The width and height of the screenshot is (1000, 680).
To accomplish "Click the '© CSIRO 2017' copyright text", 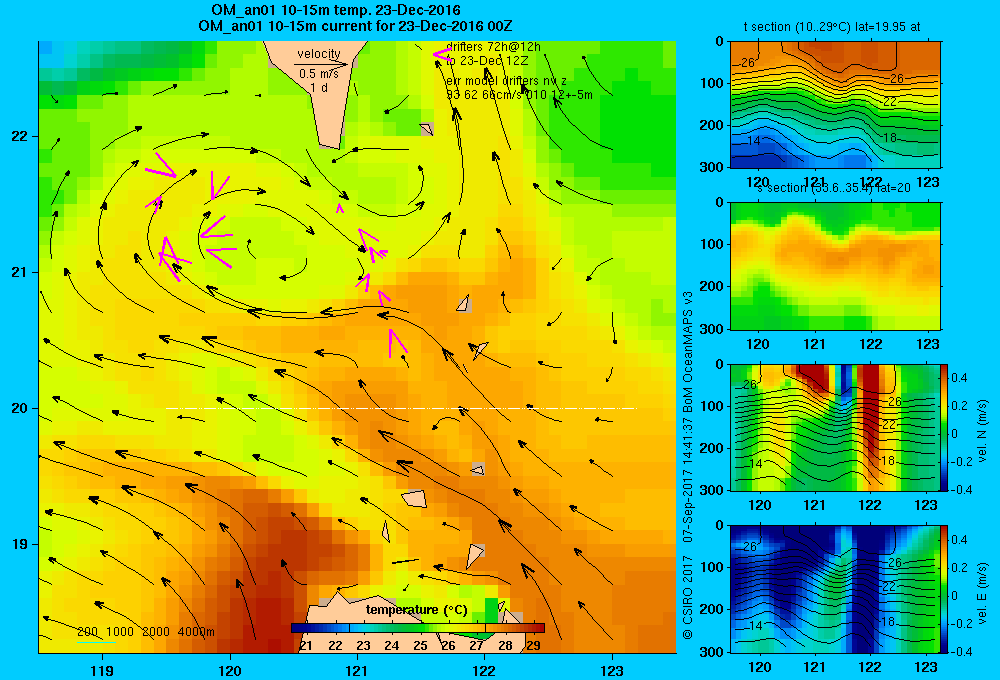I will point(688,598).
